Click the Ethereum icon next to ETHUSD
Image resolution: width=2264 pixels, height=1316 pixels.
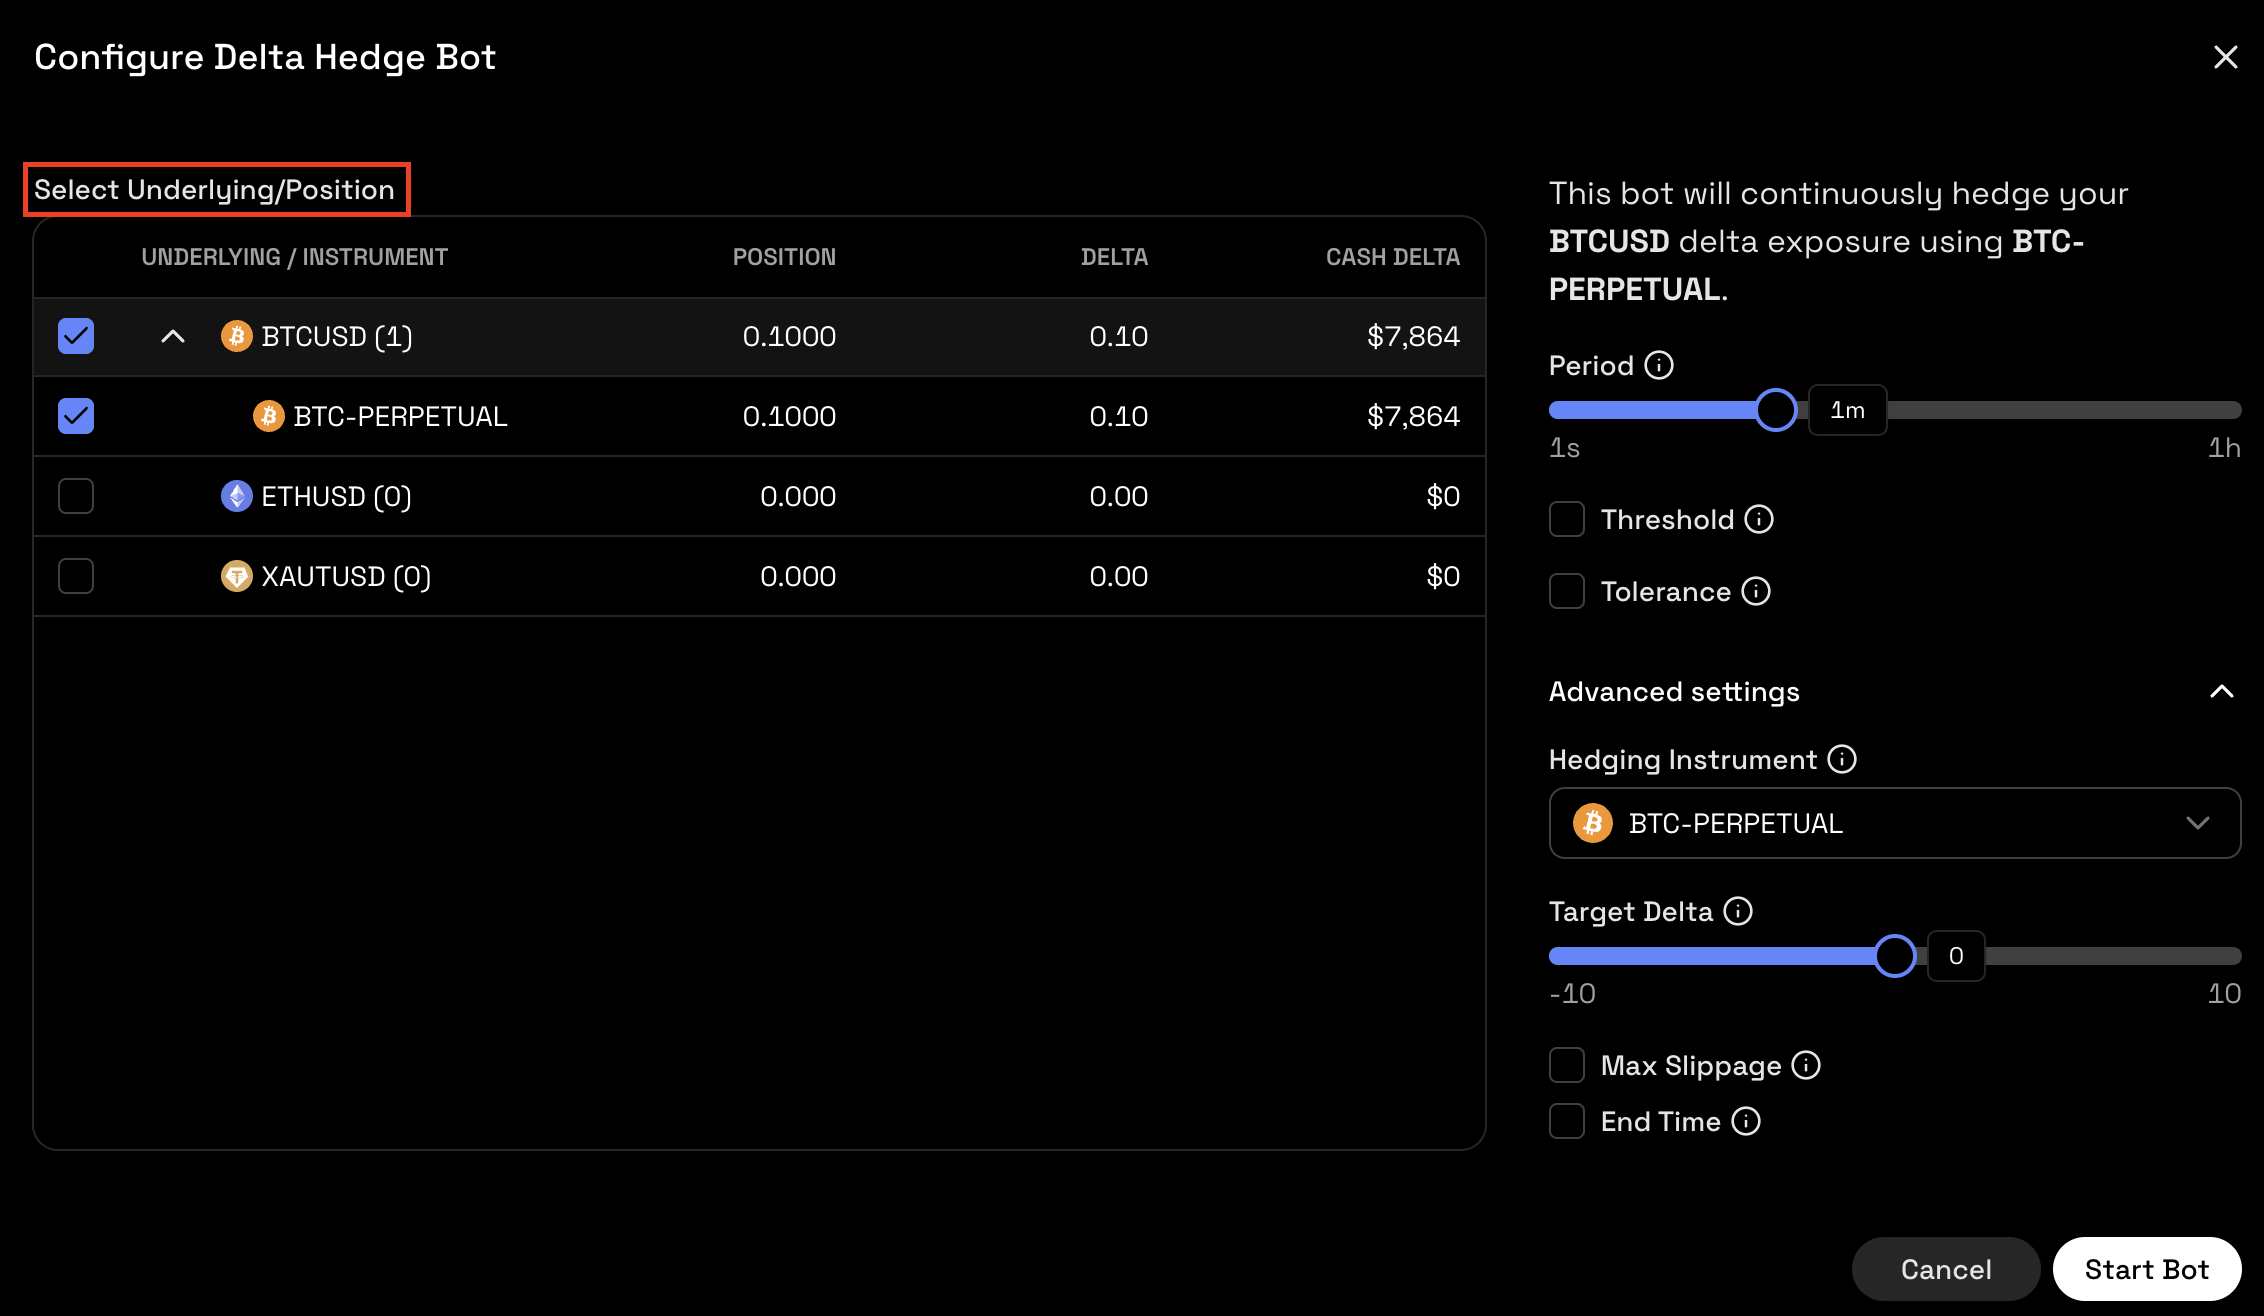(237, 496)
